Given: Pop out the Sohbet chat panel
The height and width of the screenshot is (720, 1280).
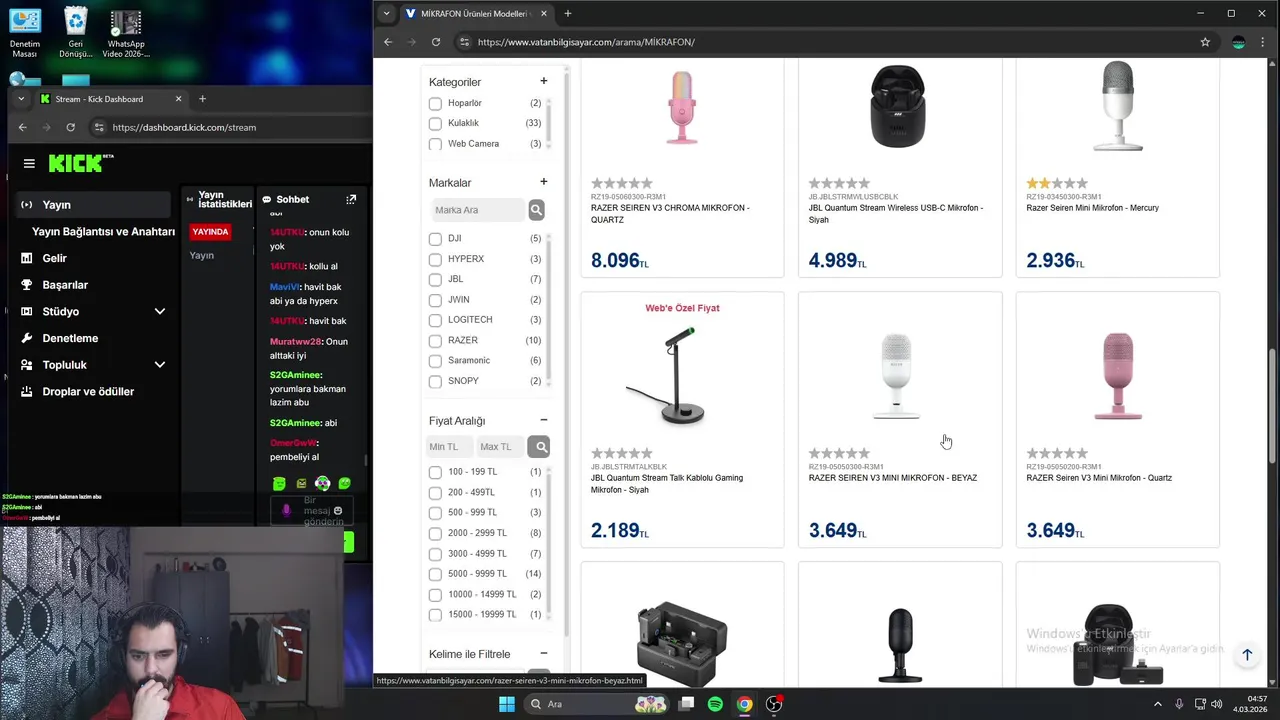Looking at the screenshot, I should point(351,199).
